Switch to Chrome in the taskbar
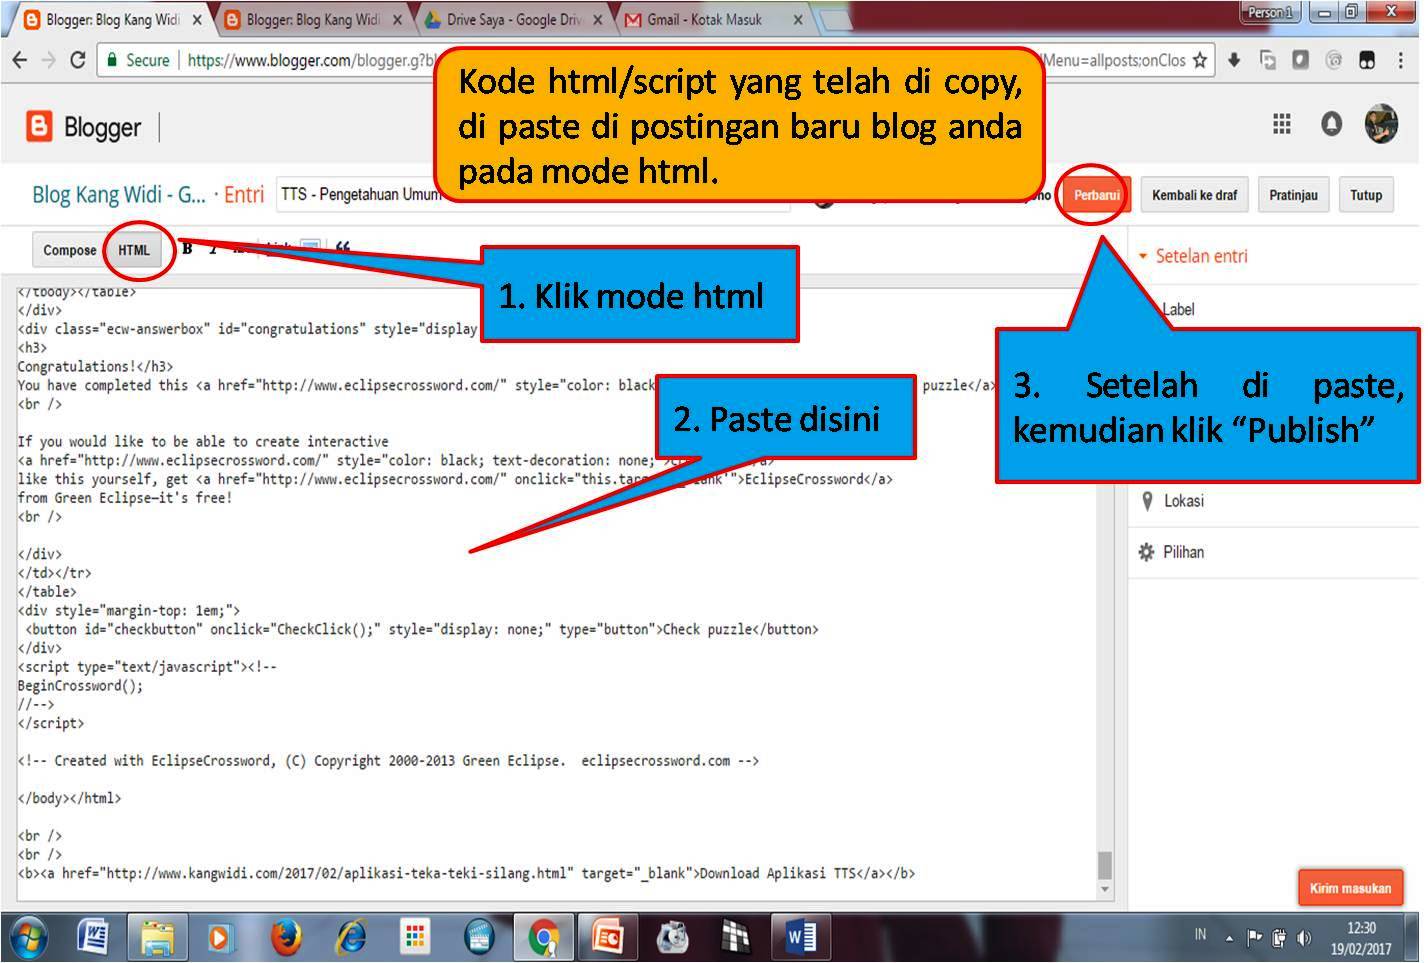 [544, 938]
